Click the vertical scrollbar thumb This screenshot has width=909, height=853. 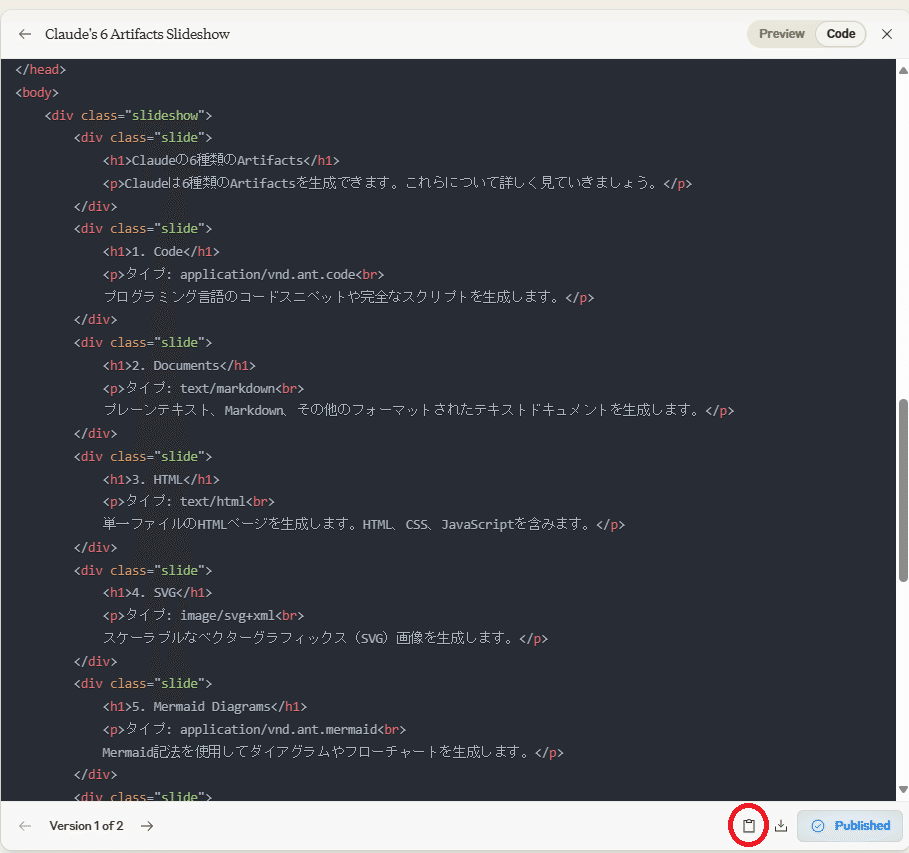(x=903, y=491)
